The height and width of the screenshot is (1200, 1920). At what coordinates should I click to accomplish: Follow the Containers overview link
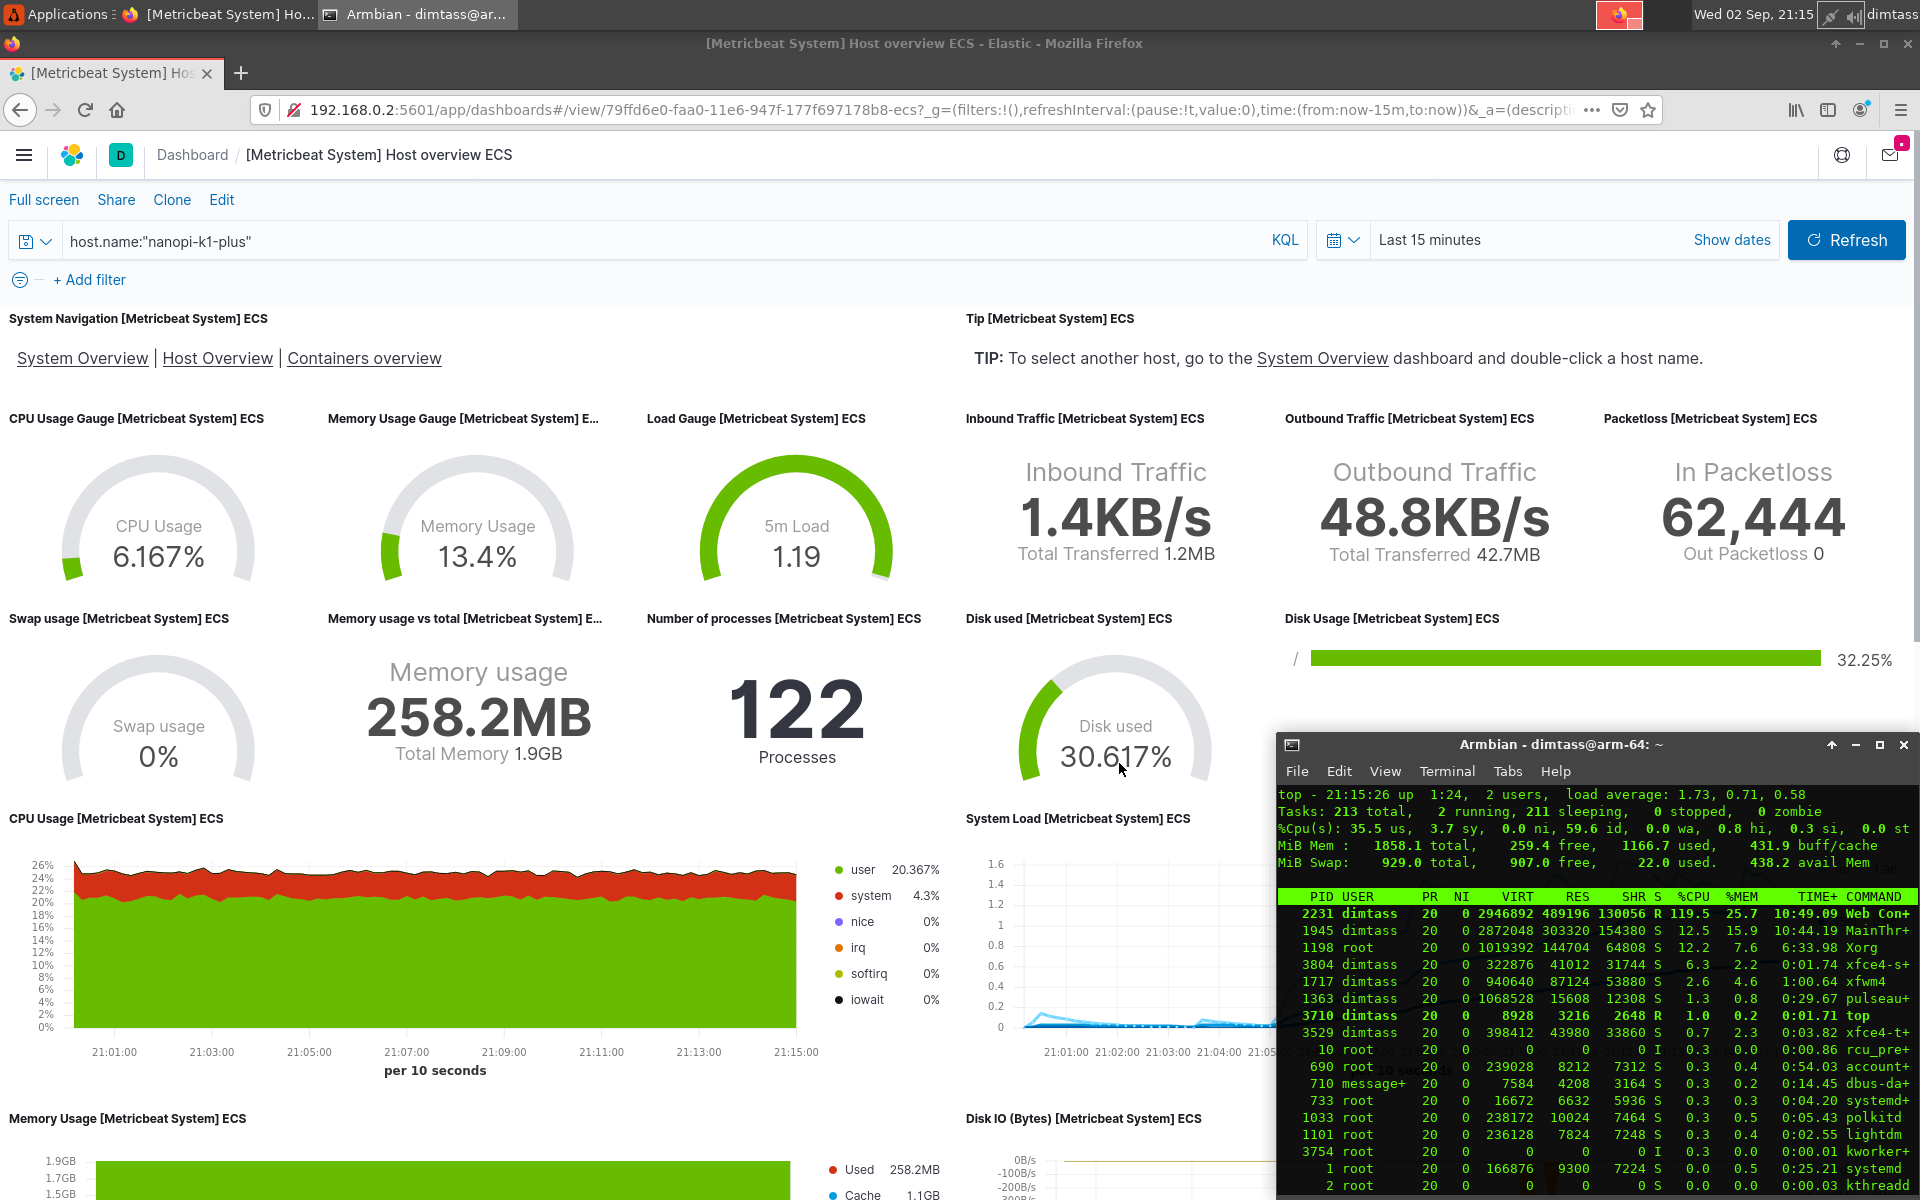(364, 358)
